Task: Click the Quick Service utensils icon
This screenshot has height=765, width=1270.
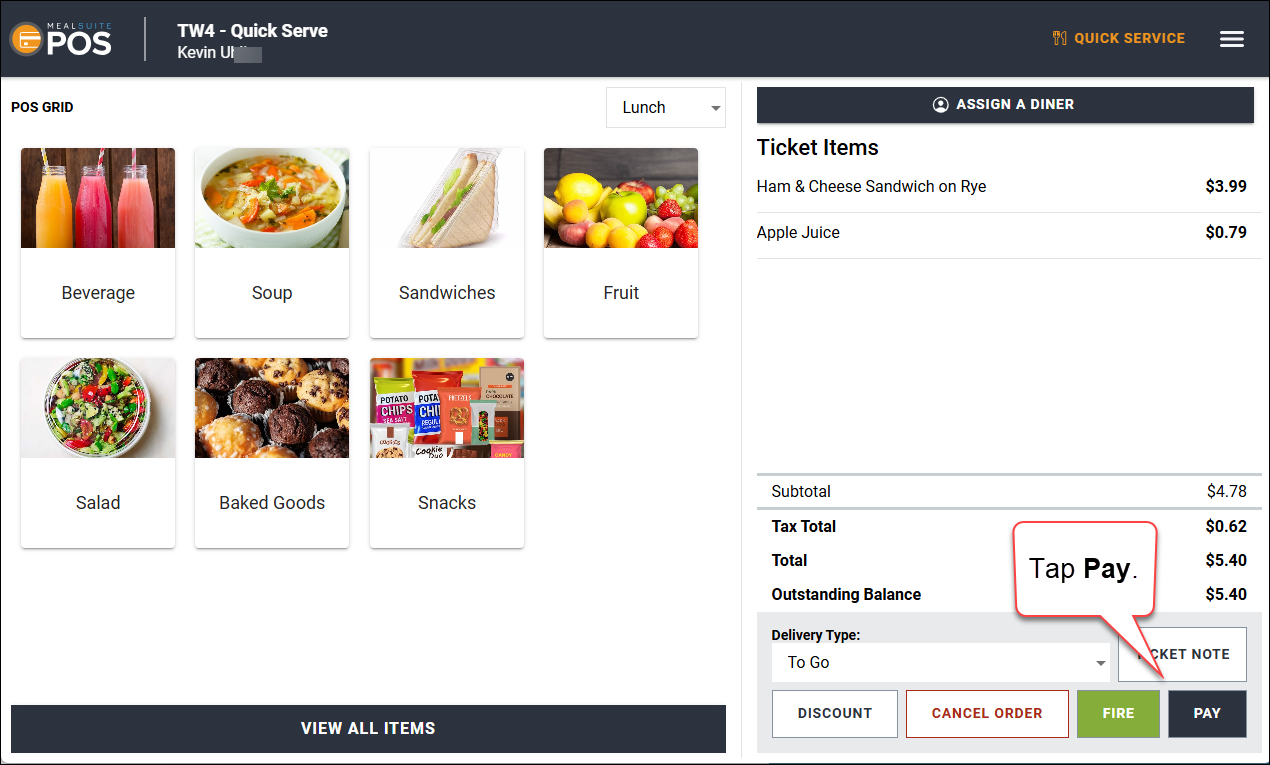Action: pyautogui.click(x=1060, y=38)
